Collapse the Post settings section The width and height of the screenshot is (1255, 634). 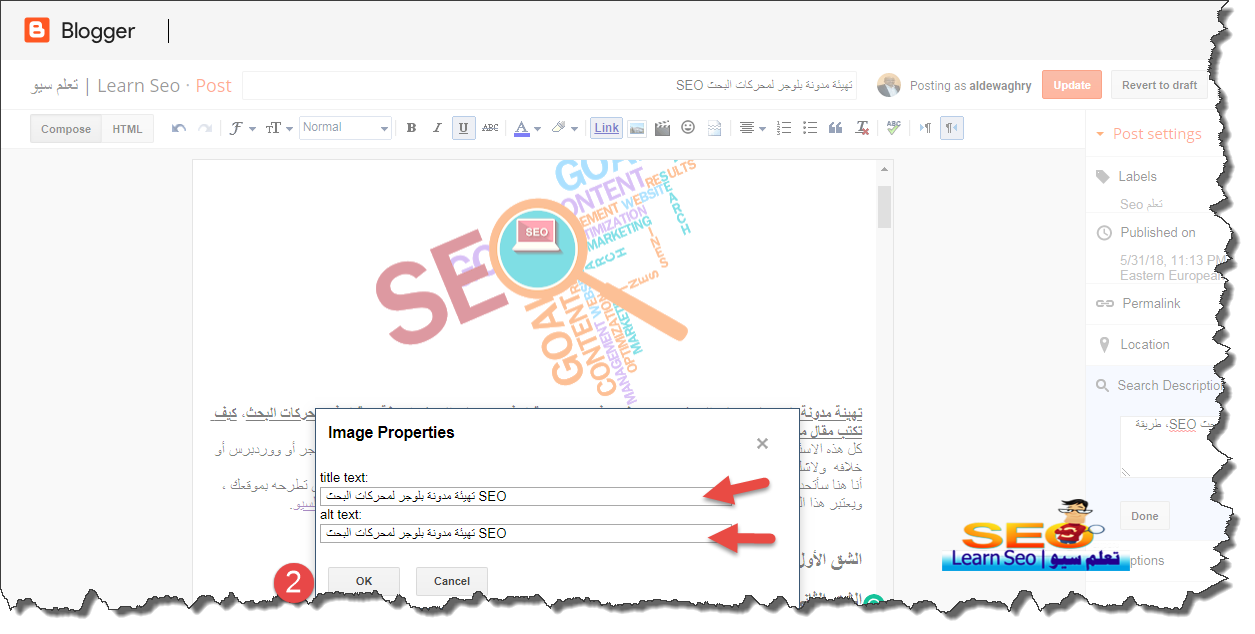pos(1149,134)
